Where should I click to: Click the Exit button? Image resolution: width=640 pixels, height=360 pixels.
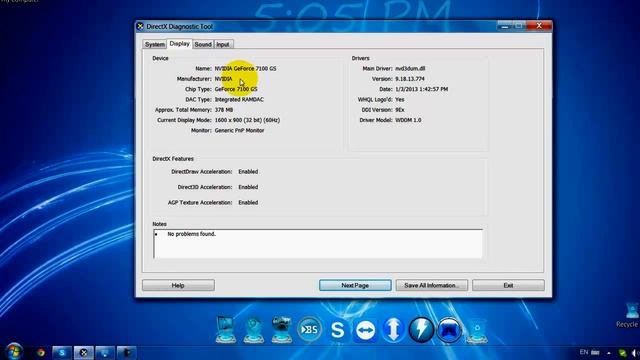(x=508, y=285)
